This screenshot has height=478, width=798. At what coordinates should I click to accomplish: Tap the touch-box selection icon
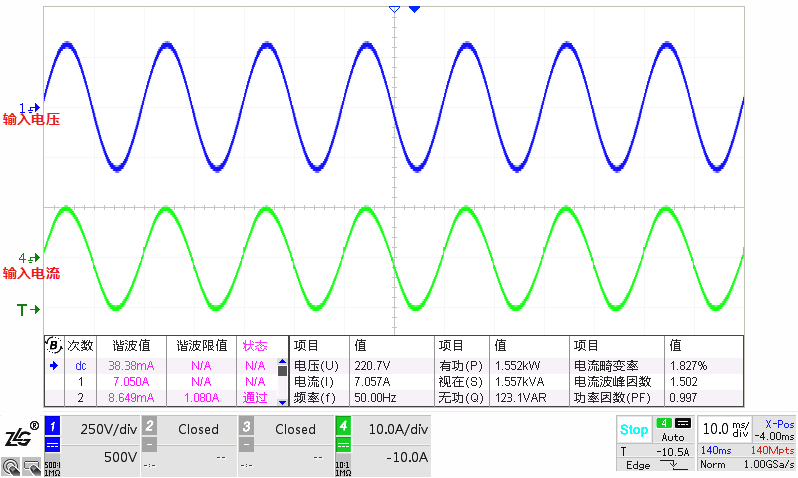pos(32,466)
